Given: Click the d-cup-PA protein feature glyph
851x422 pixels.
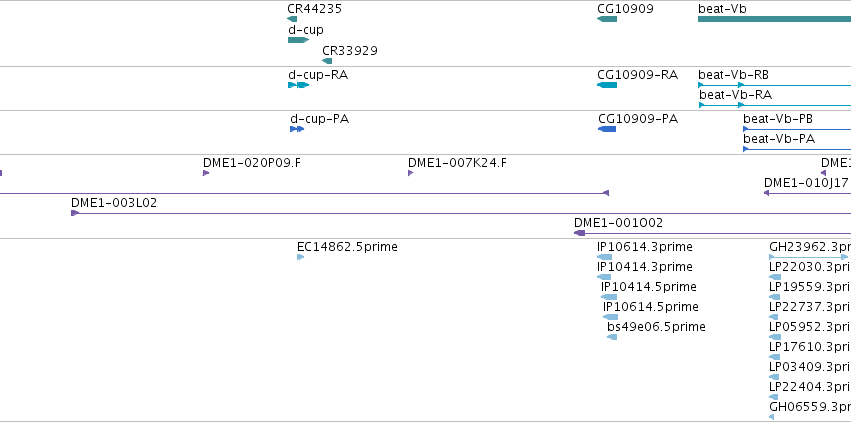Looking at the screenshot, I should point(297,129).
